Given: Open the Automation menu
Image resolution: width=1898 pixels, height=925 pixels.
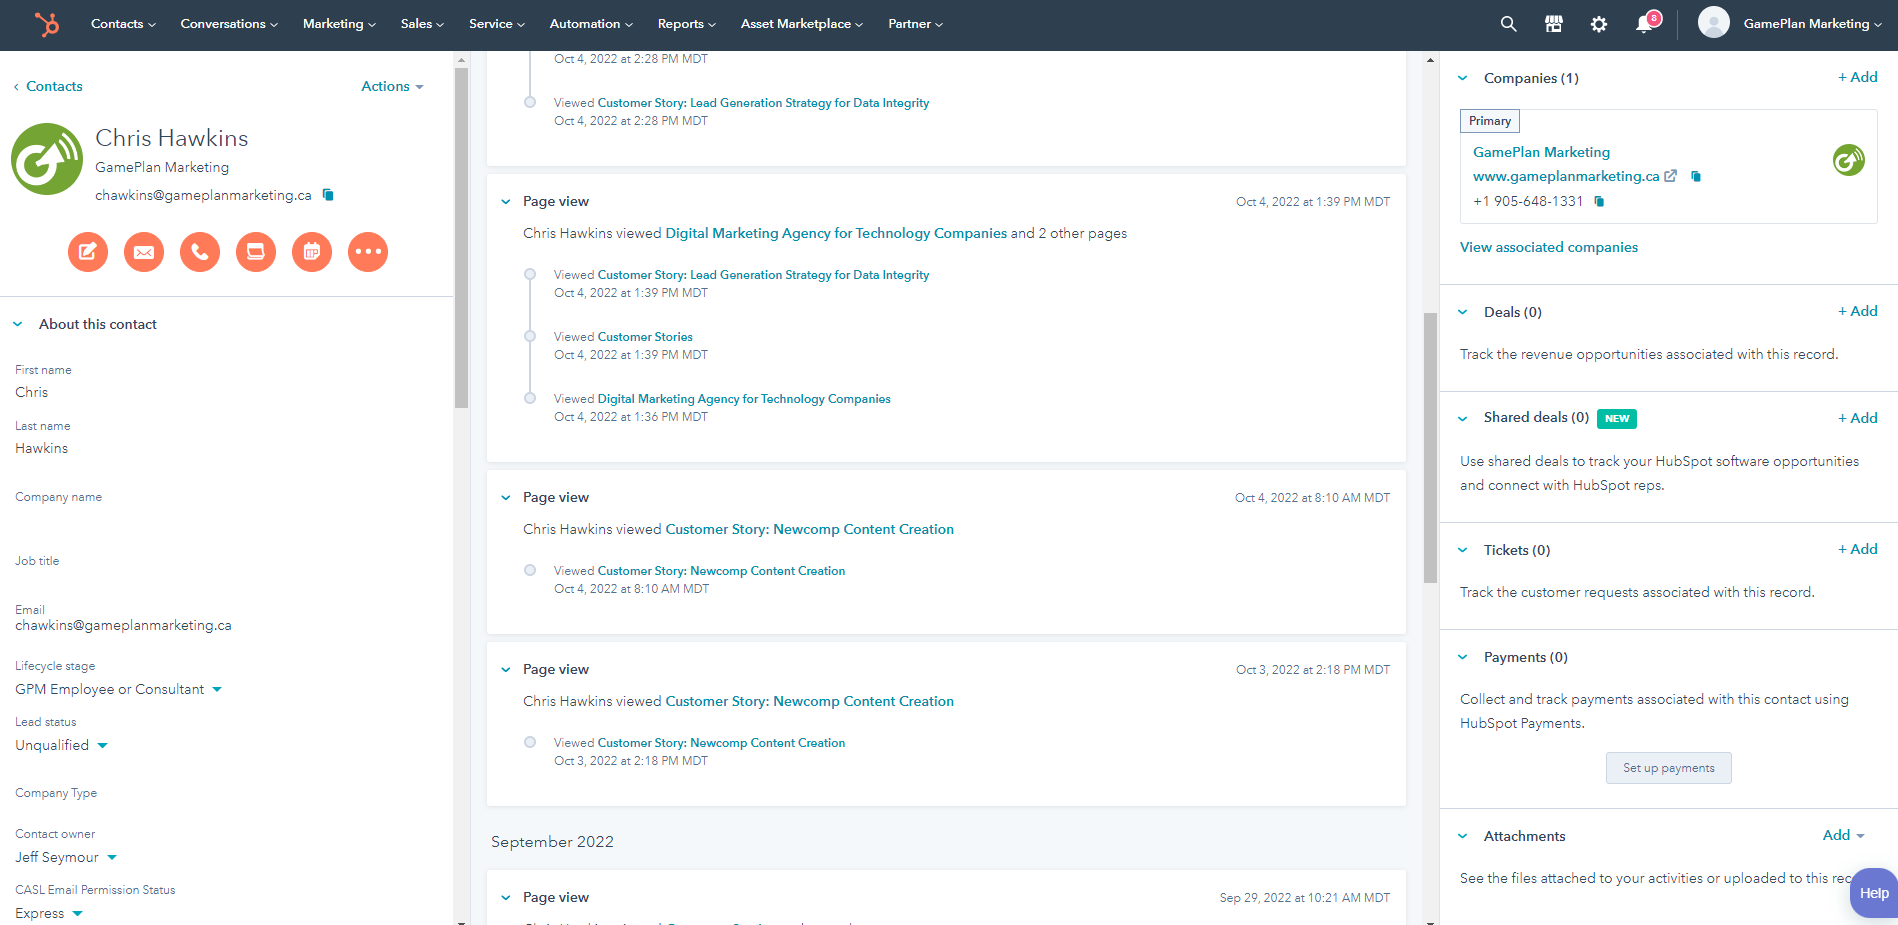Looking at the screenshot, I should click(591, 24).
